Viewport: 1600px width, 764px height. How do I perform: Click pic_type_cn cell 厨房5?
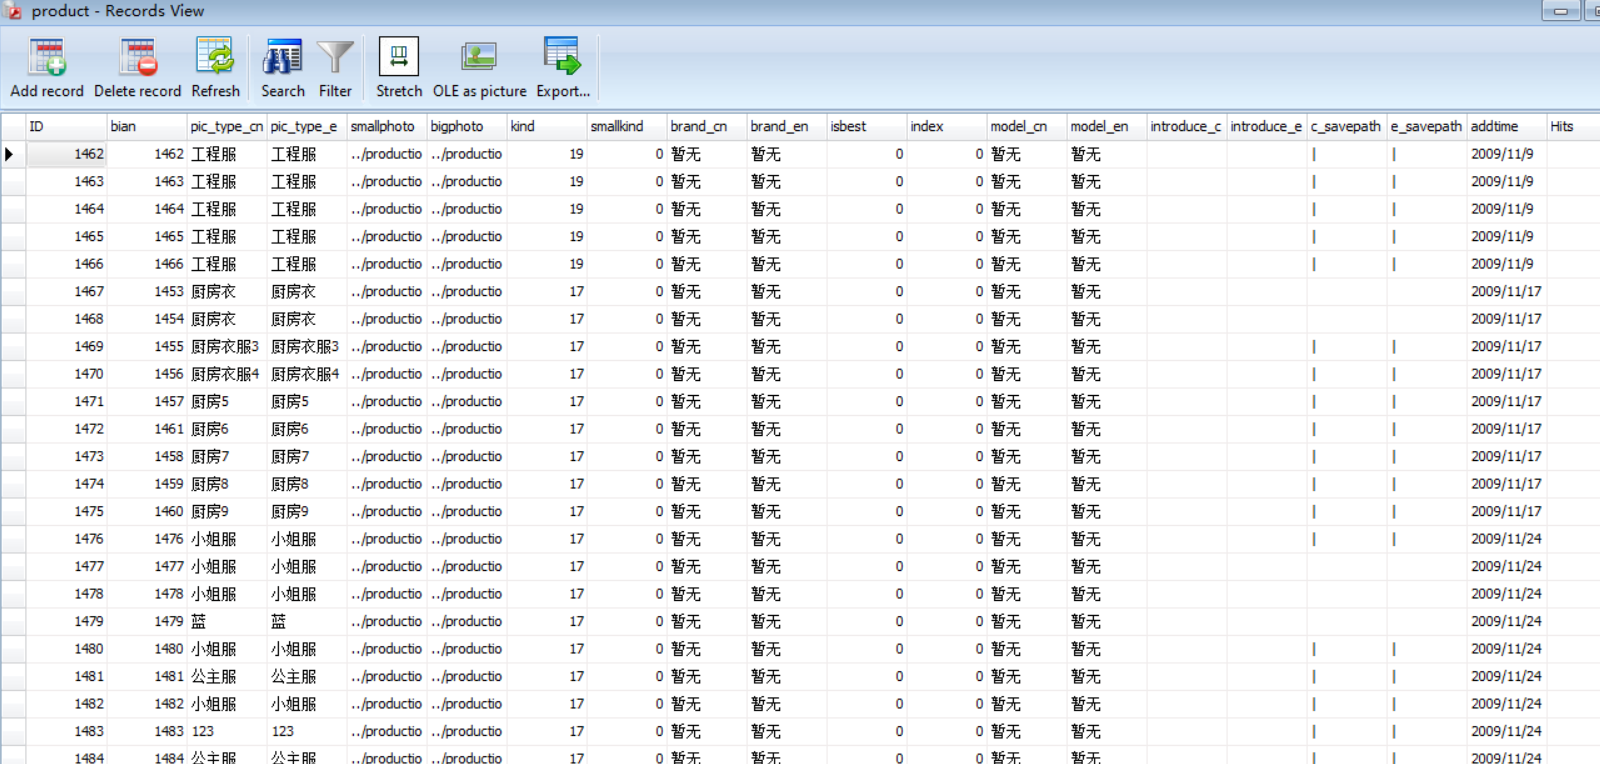pyautogui.click(x=227, y=402)
